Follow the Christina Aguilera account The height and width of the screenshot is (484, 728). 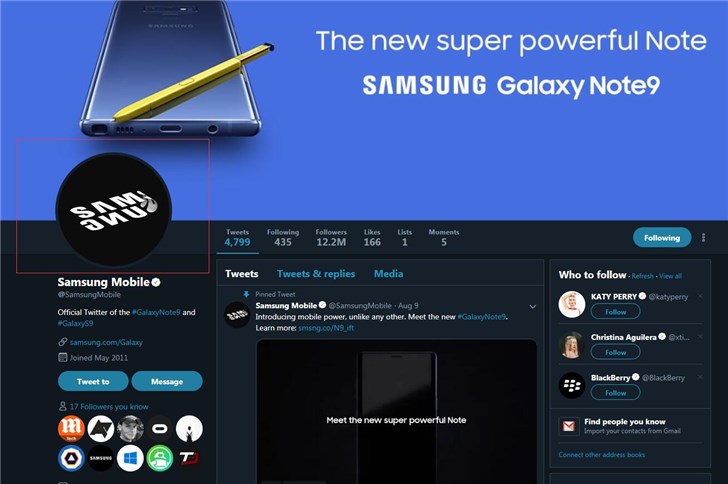615,352
